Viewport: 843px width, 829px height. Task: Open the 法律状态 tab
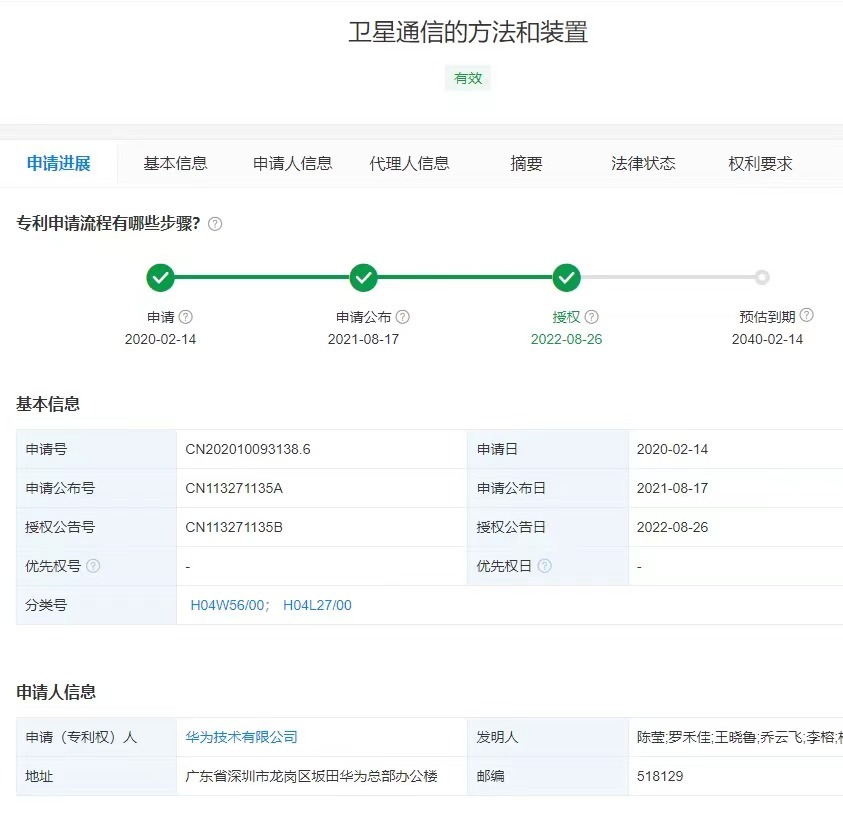tap(643, 164)
